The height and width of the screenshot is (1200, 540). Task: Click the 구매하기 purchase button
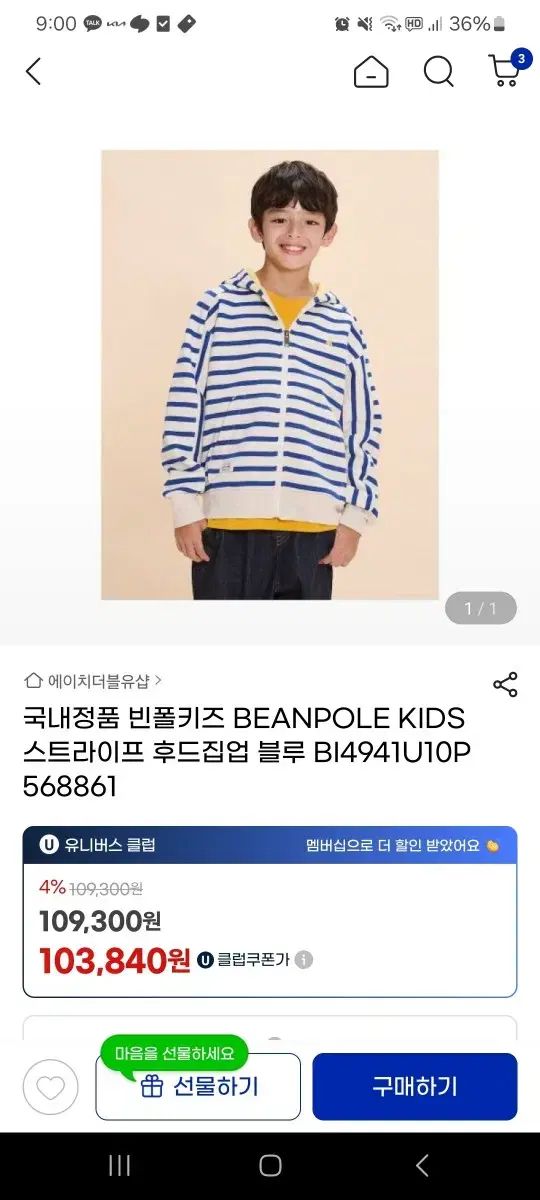(415, 1086)
